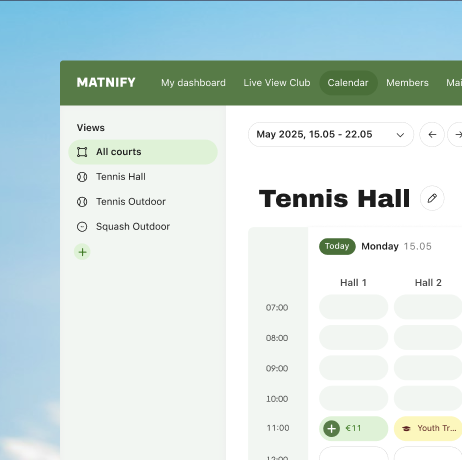Click the Monday 15.05 date label
462x460 pixels.
point(397,246)
